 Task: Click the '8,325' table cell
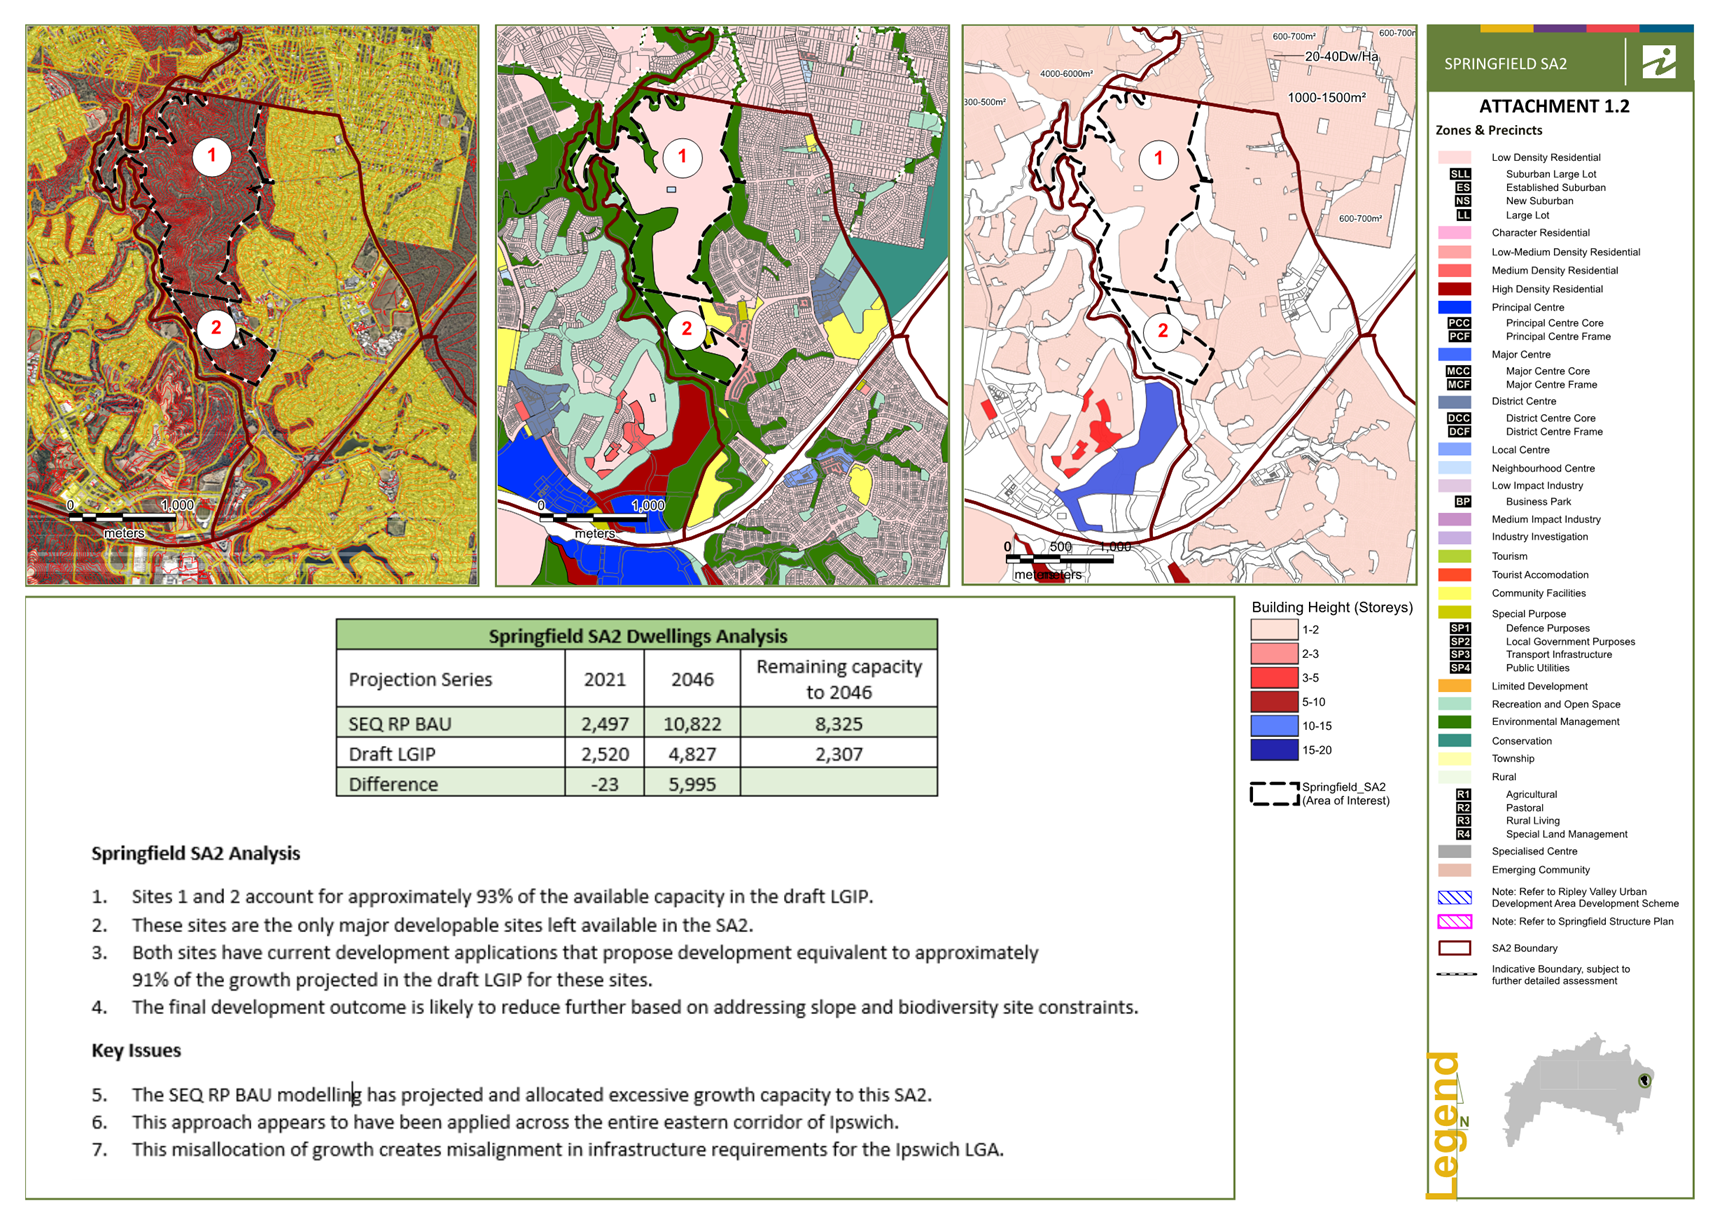(839, 724)
